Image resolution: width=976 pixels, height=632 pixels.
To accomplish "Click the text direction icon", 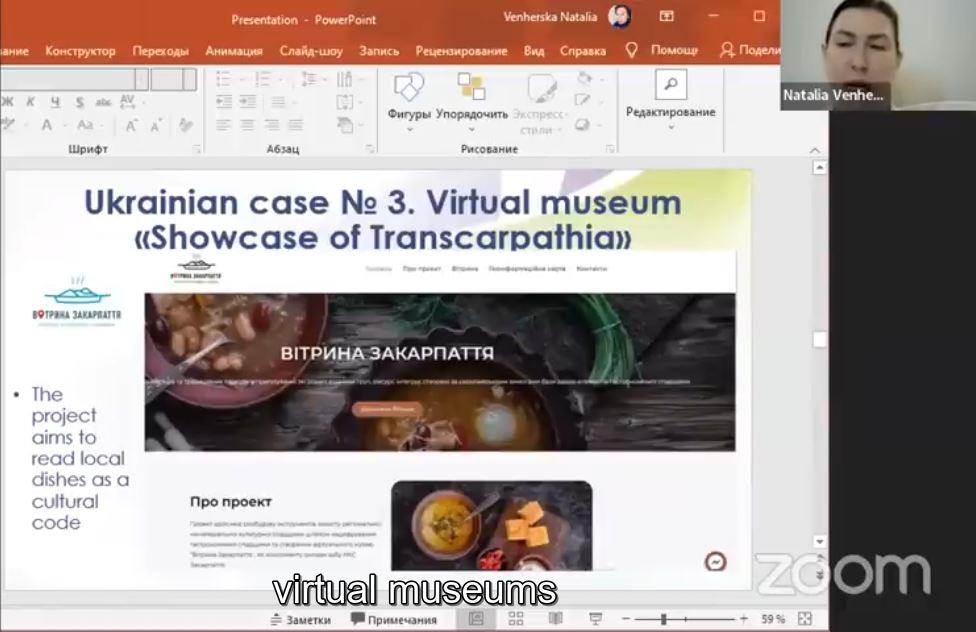I will [x=344, y=79].
